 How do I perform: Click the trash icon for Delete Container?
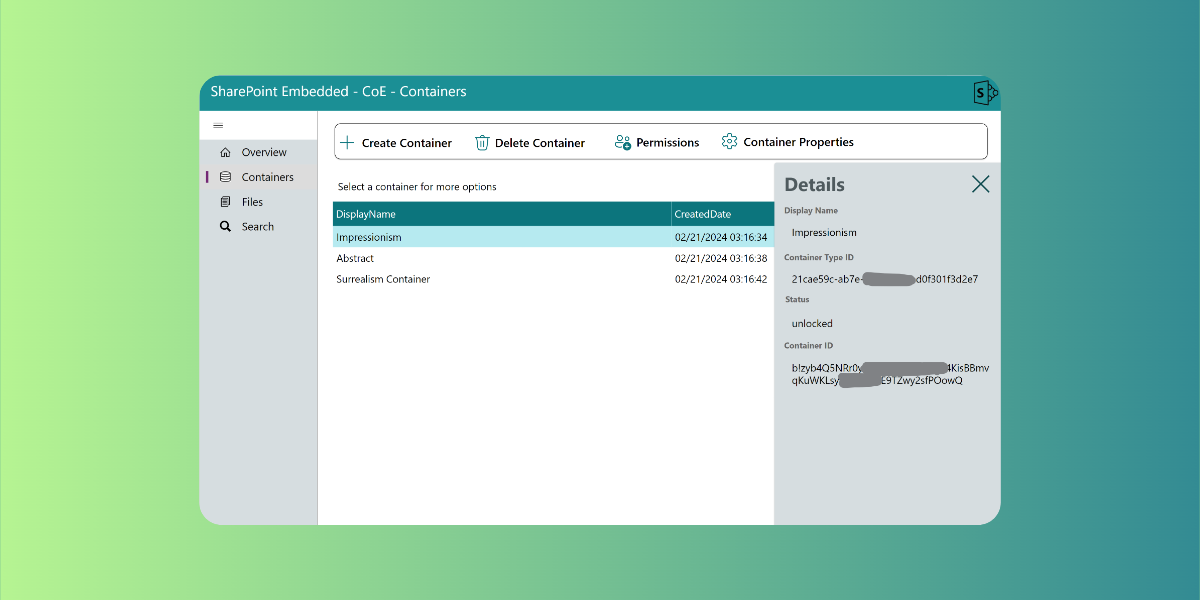pos(482,142)
